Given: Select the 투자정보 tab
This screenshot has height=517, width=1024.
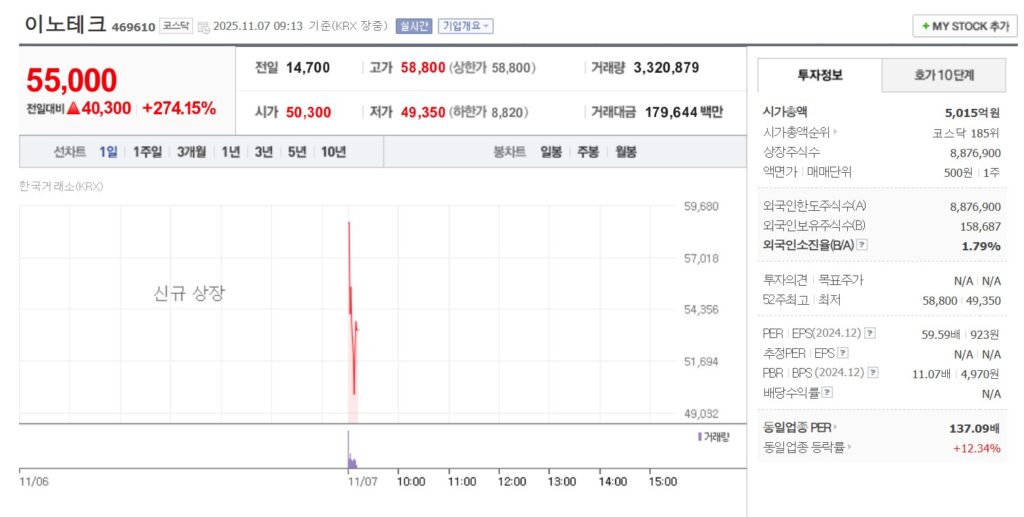Looking at the screenshot, I should (x=819, y=75).
